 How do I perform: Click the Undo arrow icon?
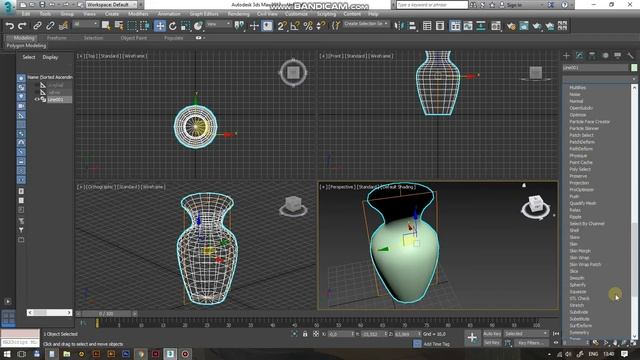click(x=9, y=26)
